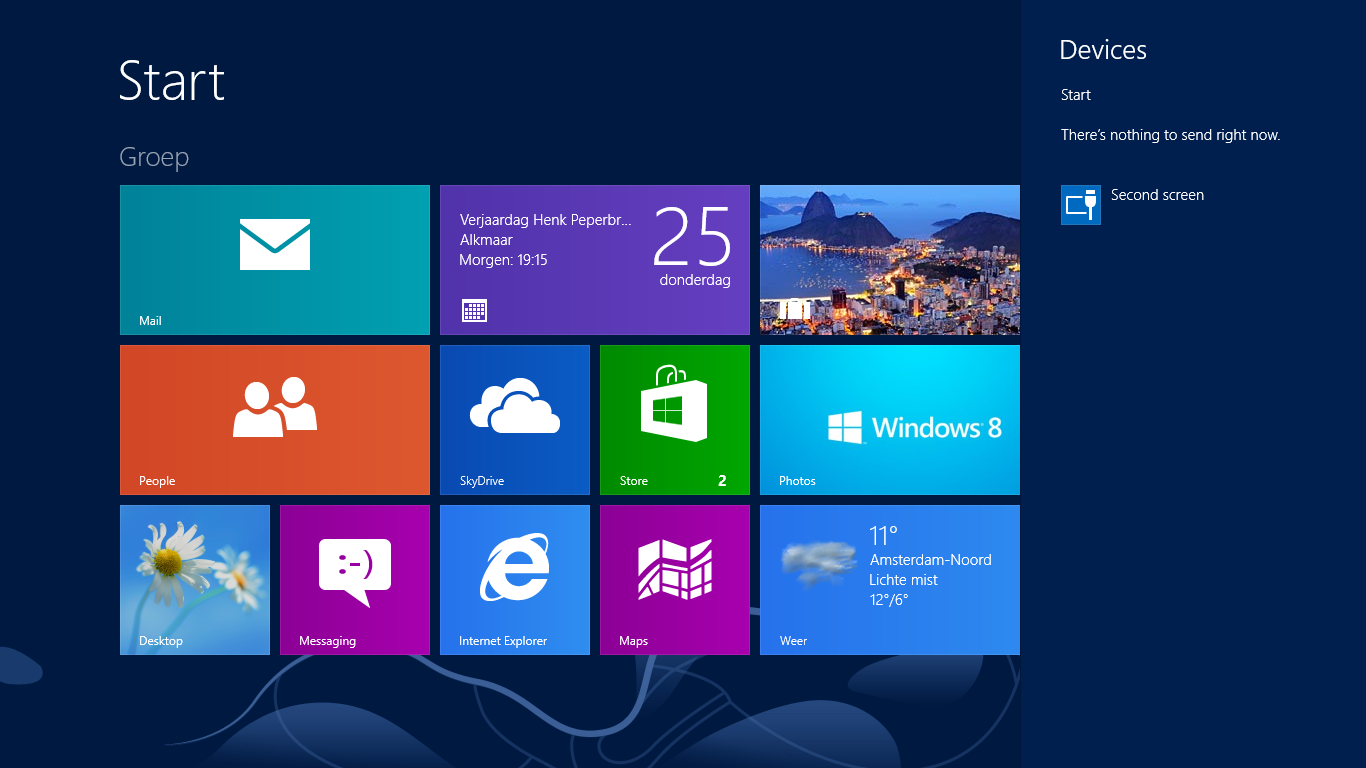
Task: Click the nothing to send message
Action: (x=1171, y=135)
